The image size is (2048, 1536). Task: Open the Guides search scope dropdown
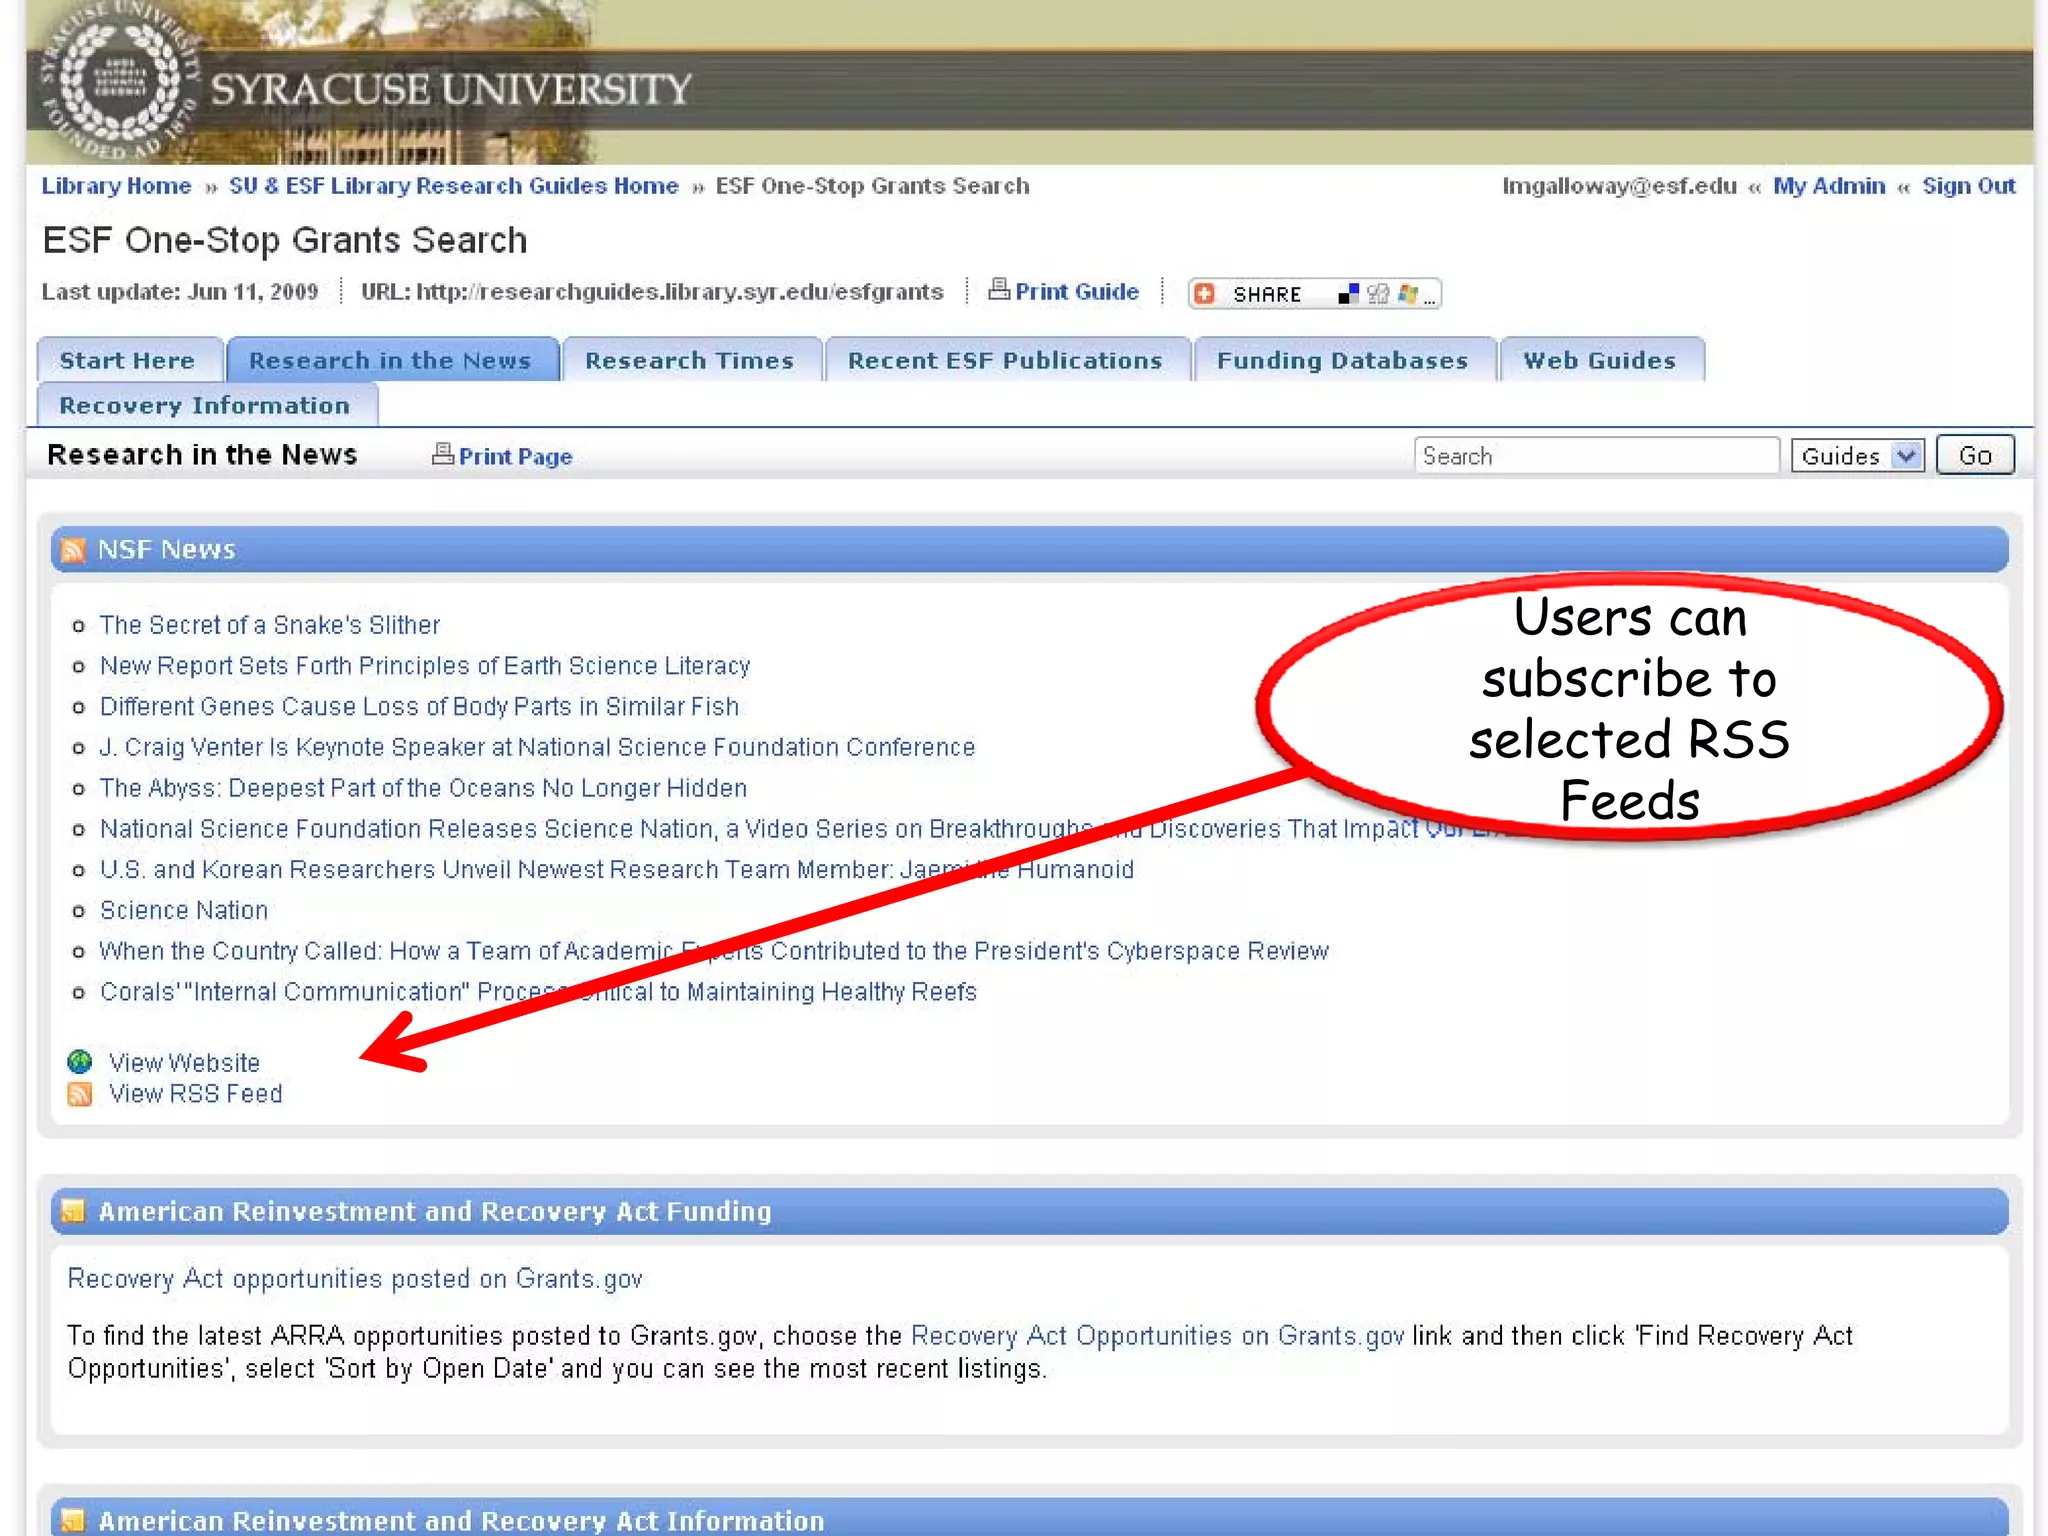click(x=1857, y=456)
